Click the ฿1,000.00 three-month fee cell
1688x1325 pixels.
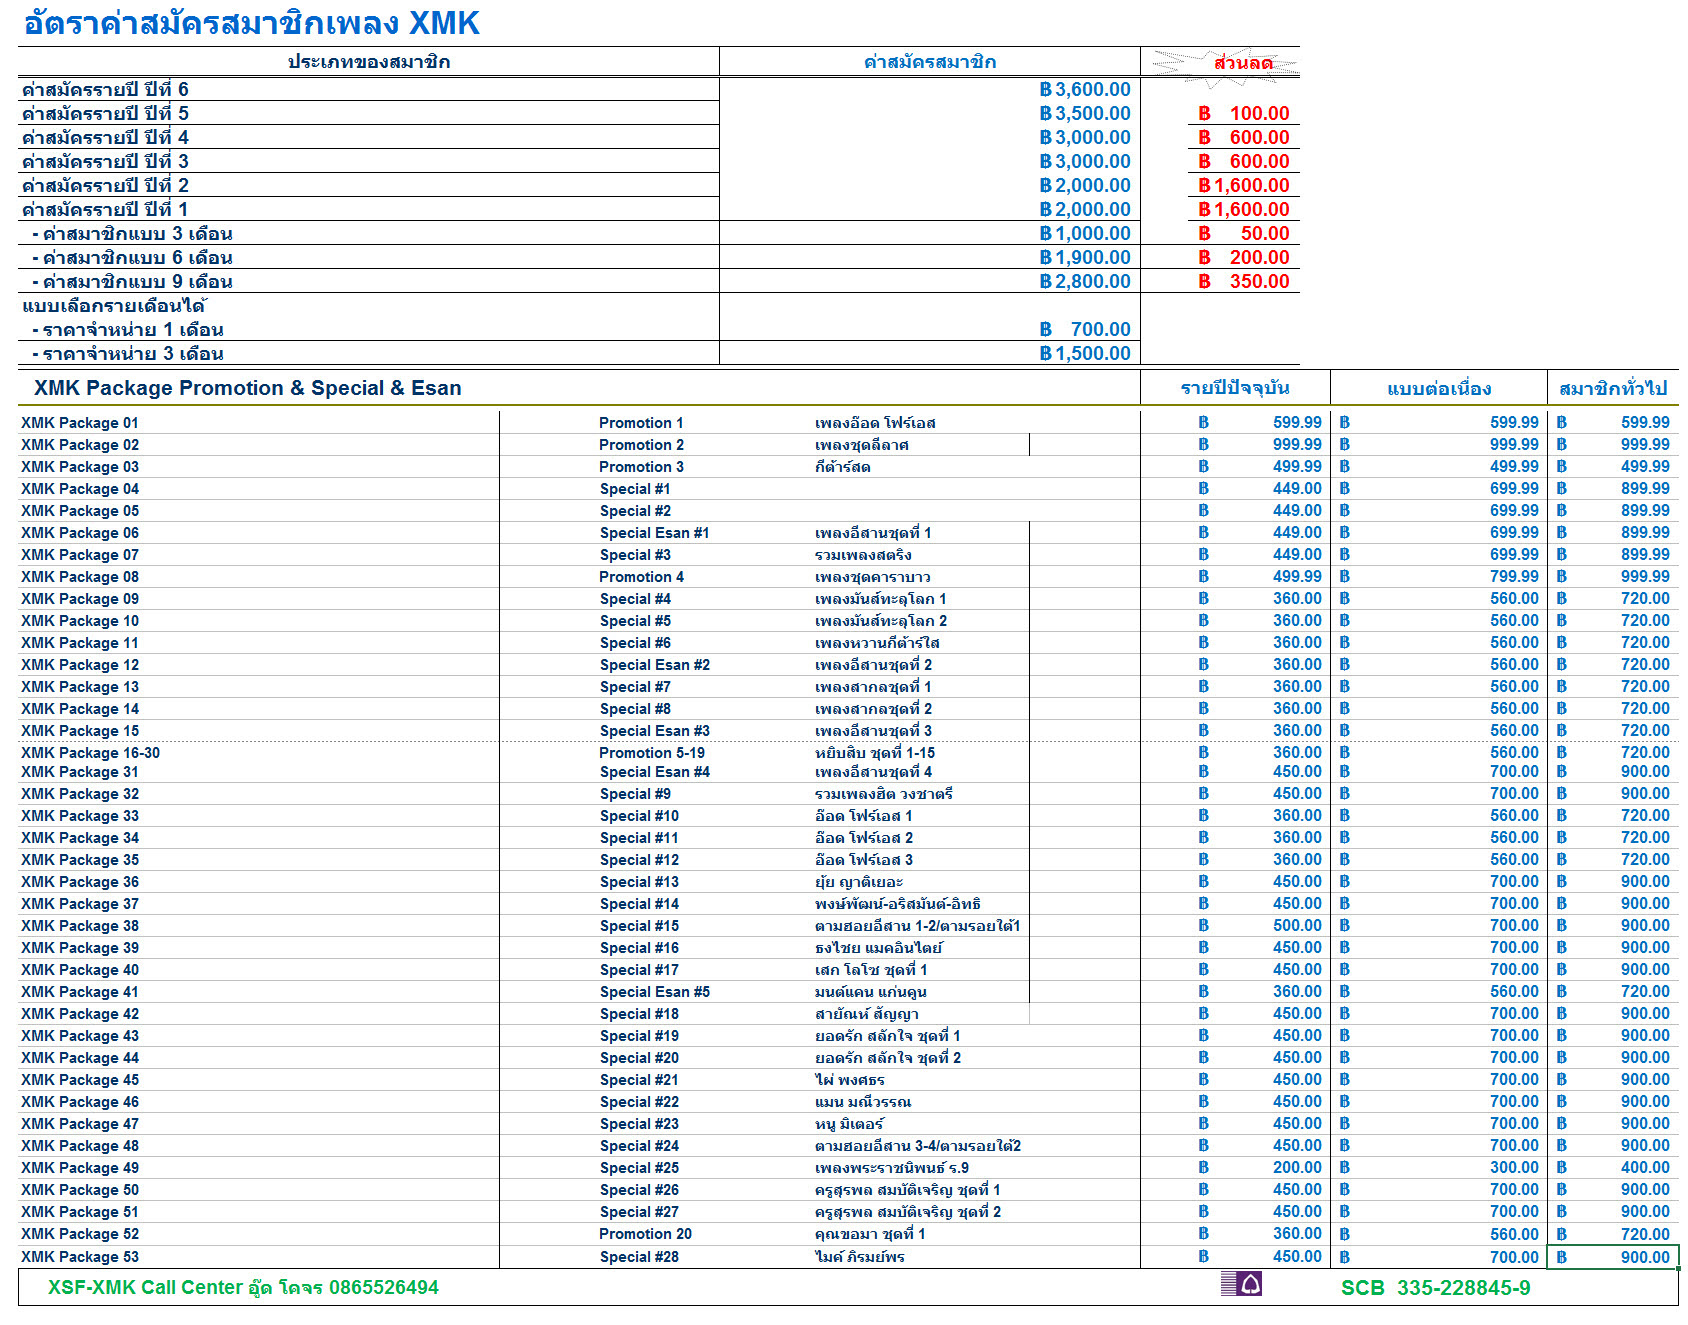(x=1085, y=233)
